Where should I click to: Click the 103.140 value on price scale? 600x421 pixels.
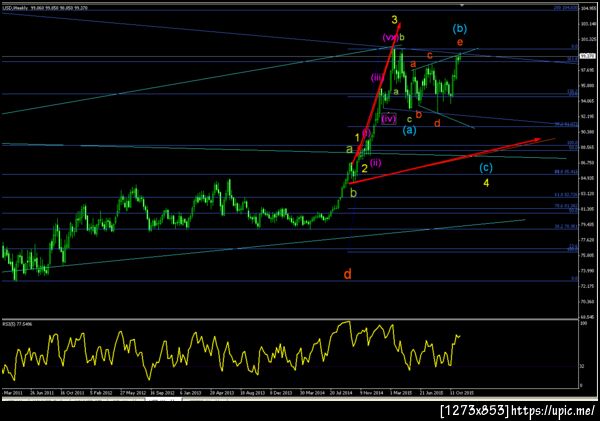(588, 24)
